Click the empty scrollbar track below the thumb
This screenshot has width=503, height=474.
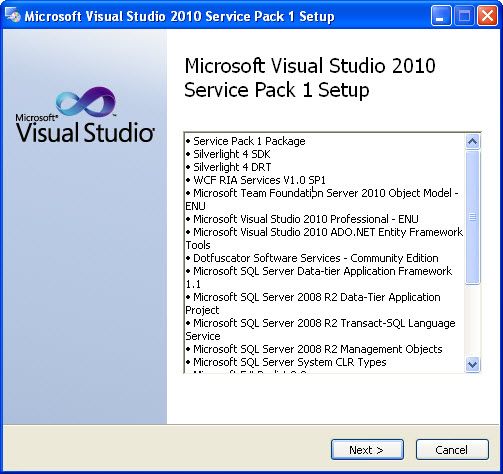[472, 321]
